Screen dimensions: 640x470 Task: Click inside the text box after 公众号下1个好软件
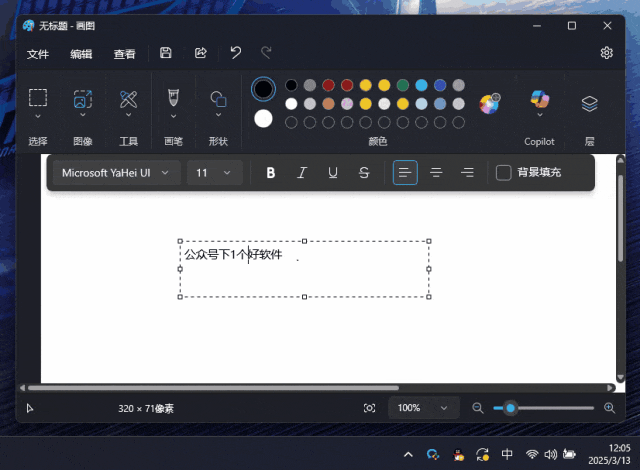coord(284,255)
